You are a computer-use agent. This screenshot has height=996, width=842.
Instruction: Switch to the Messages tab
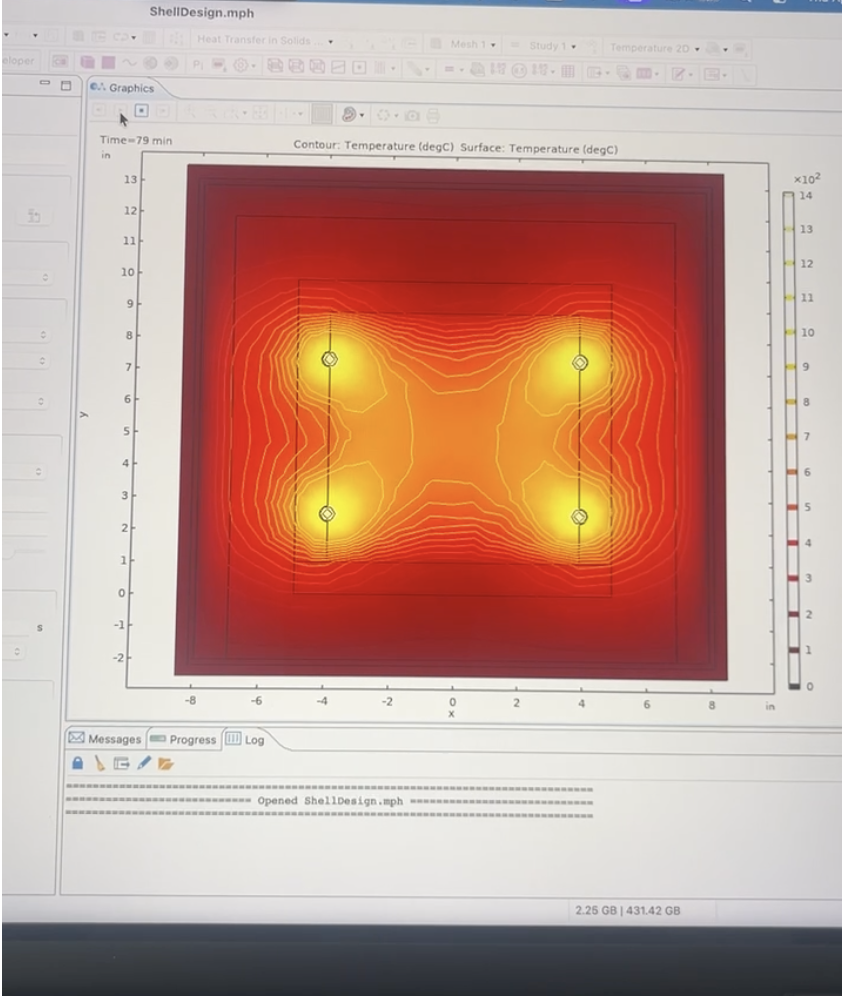pos(105,739)
